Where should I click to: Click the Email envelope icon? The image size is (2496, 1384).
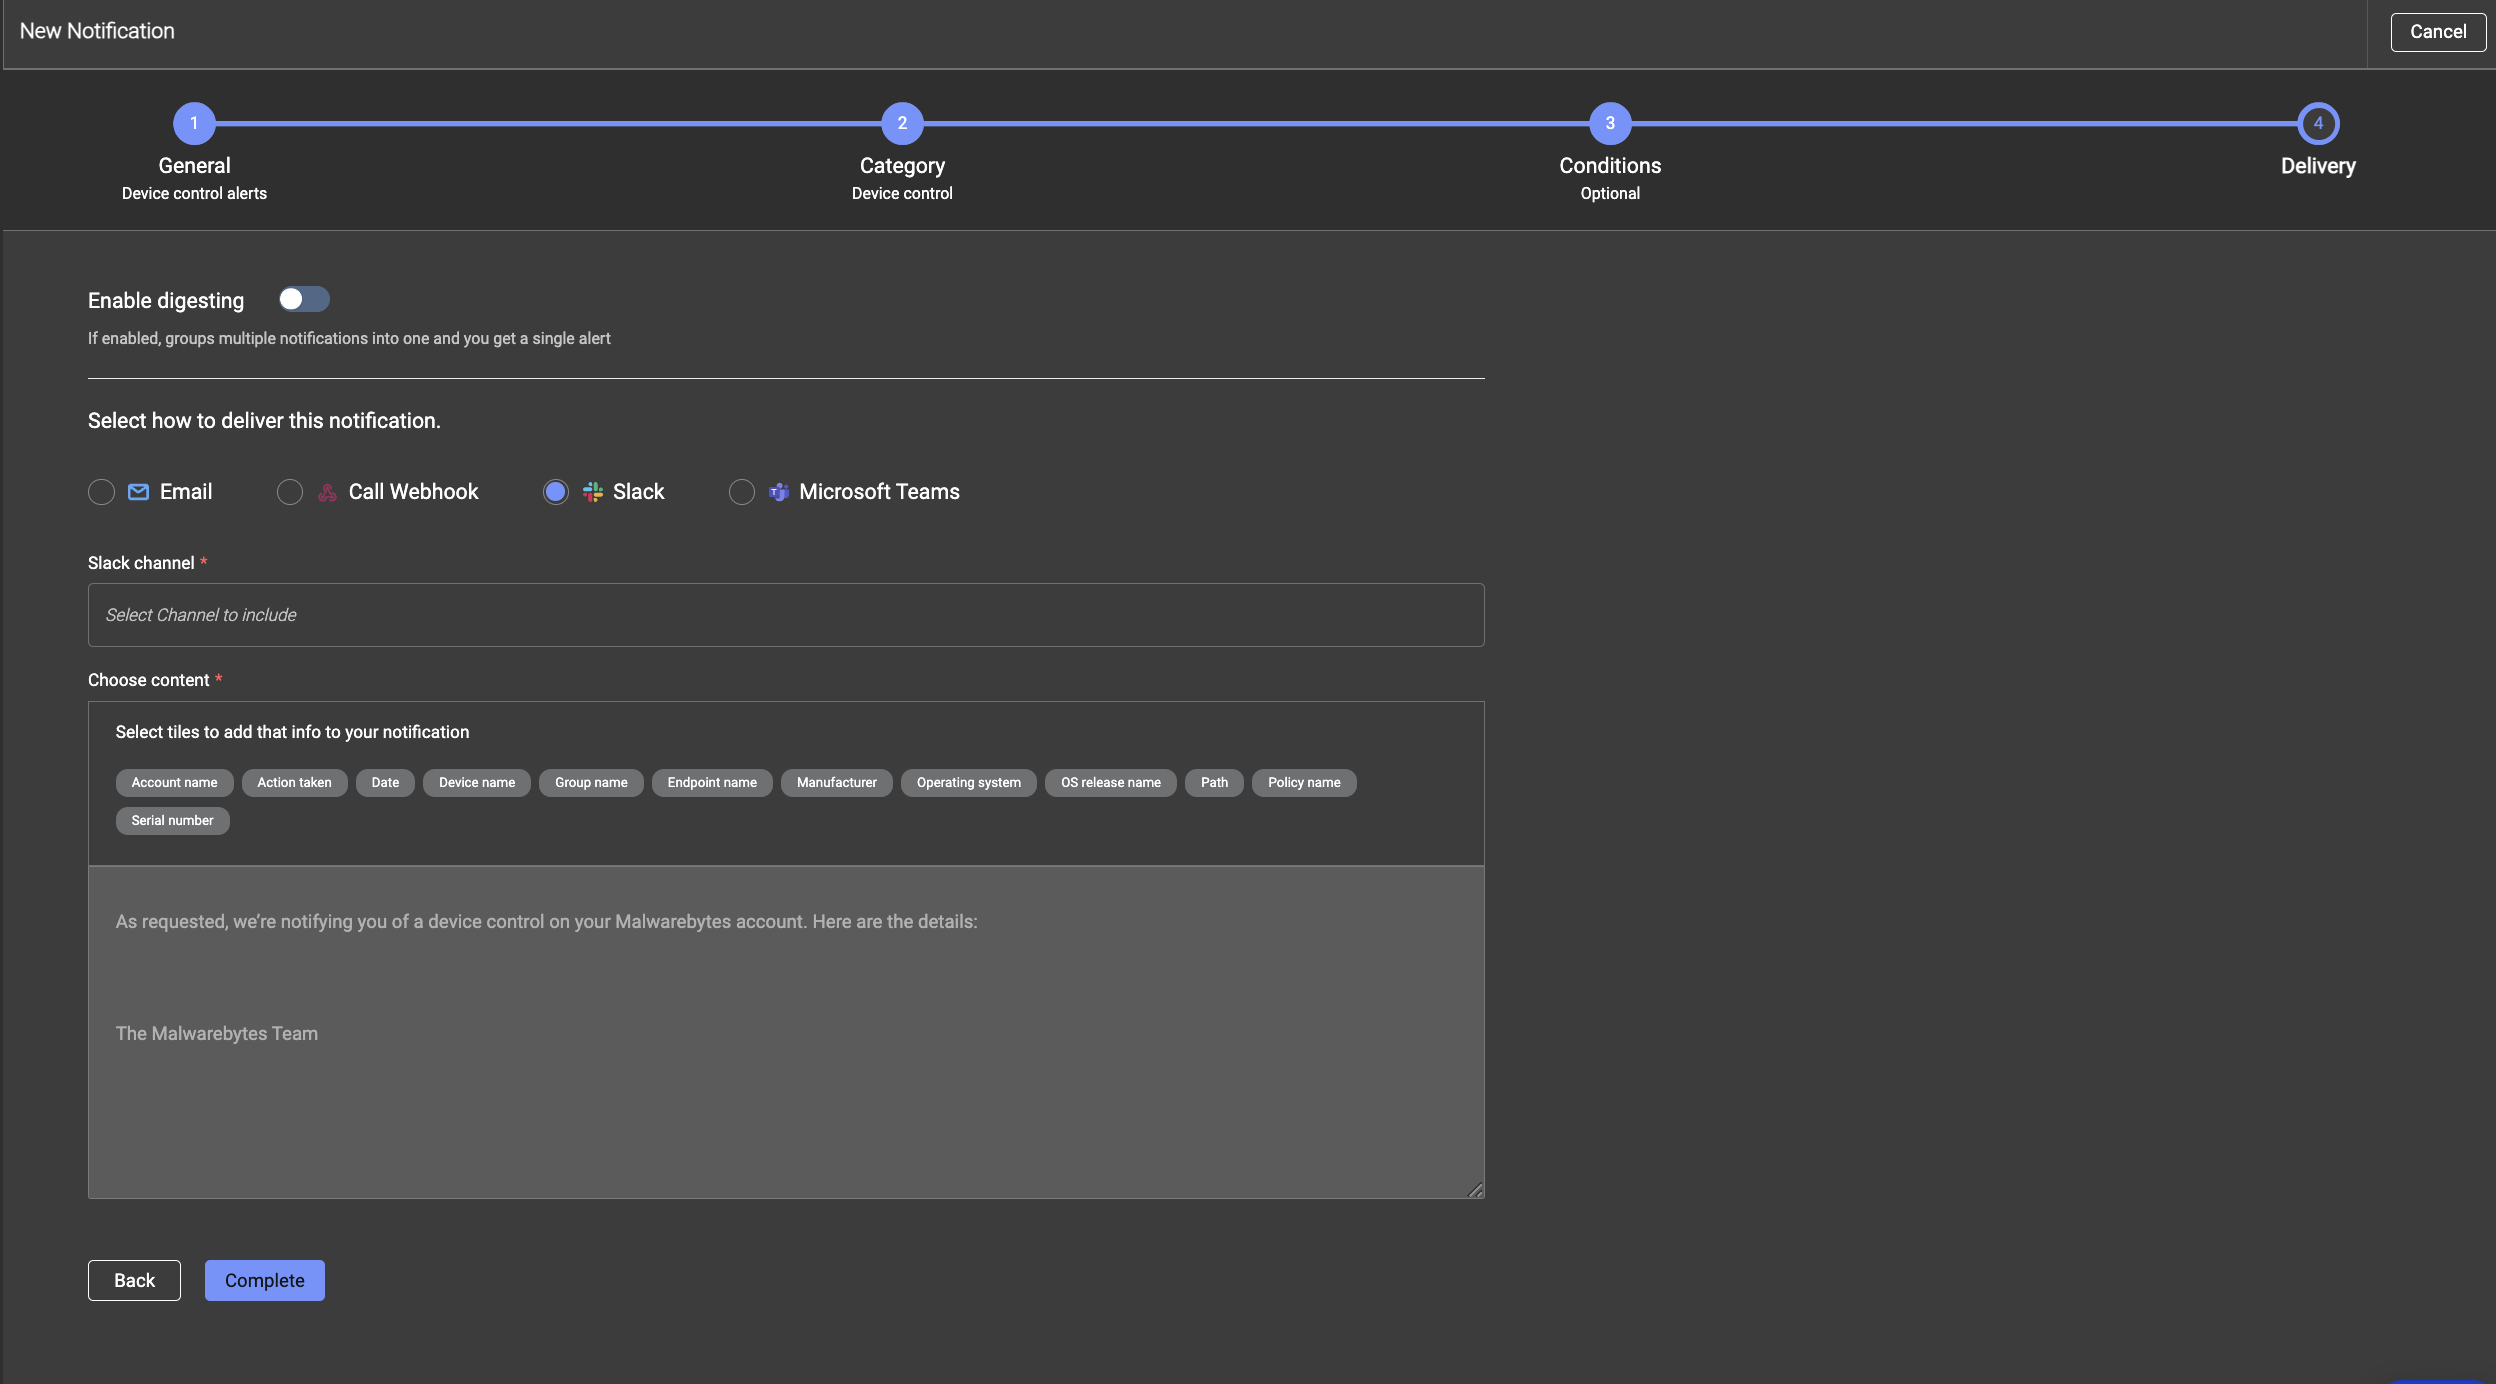click(x=138, y=492)
